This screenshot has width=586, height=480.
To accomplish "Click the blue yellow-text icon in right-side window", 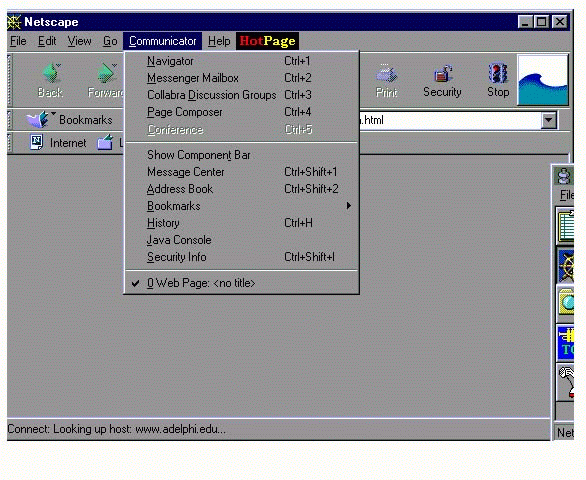I will tap(566, 343).
